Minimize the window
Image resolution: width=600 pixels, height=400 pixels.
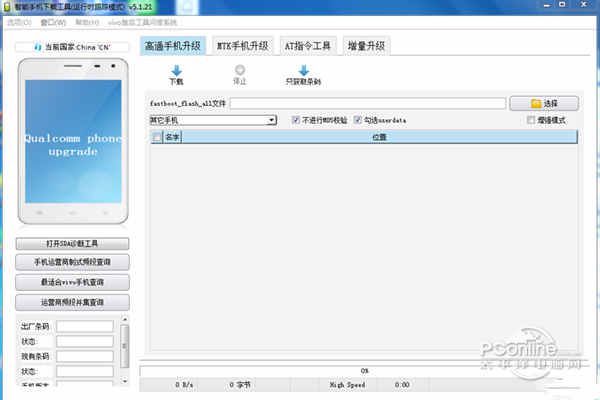(x=546, y=5)
